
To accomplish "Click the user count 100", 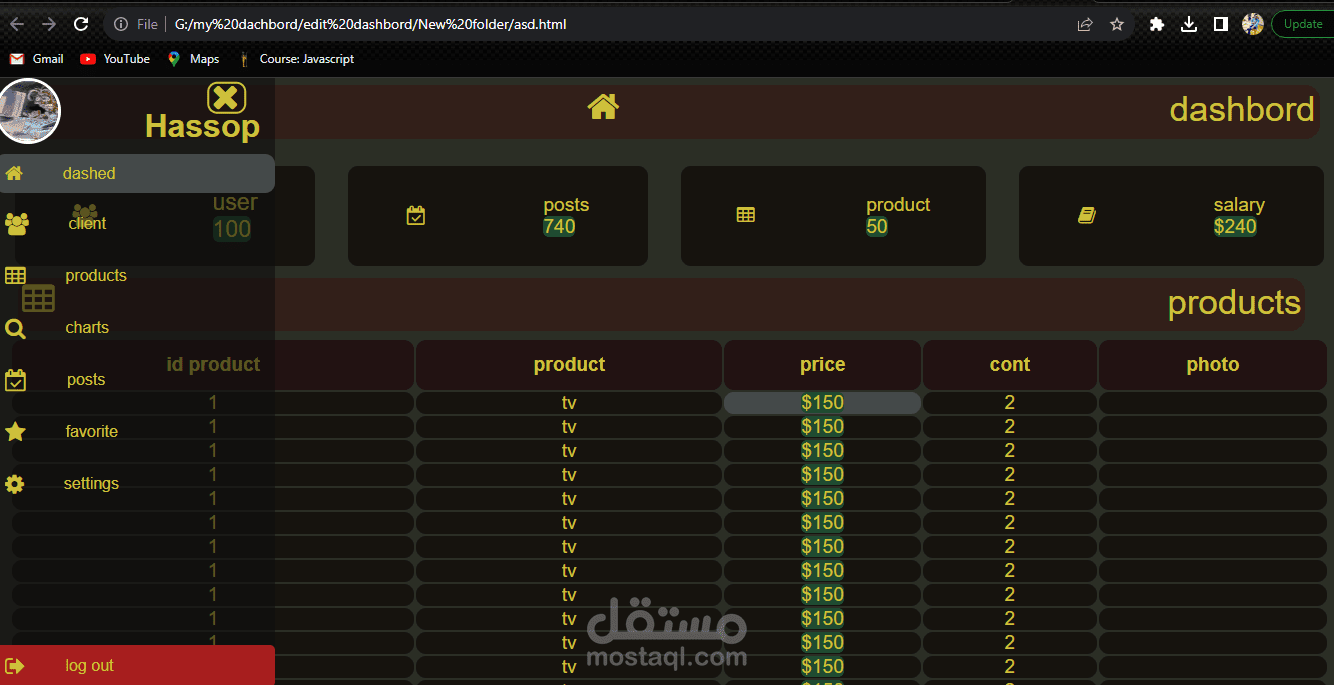I will [x=232, y=229].
